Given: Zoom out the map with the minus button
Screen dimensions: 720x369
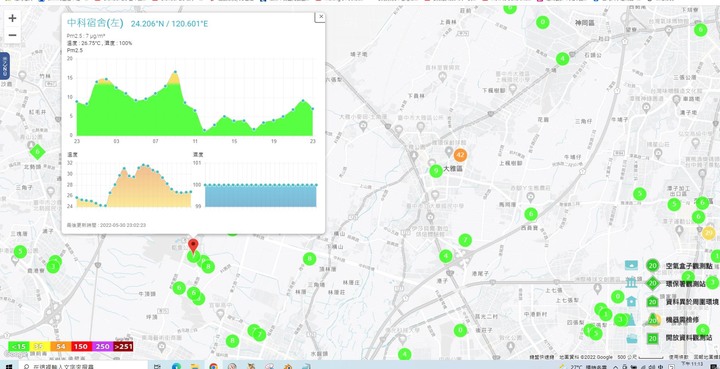Looking at the screenshot, I should (x=12, y=35).
